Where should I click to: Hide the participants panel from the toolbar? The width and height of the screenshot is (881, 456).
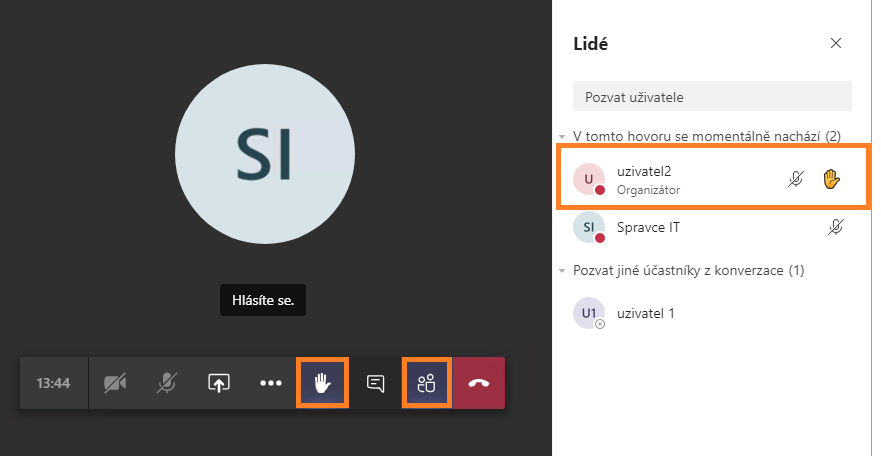[426, 383]
